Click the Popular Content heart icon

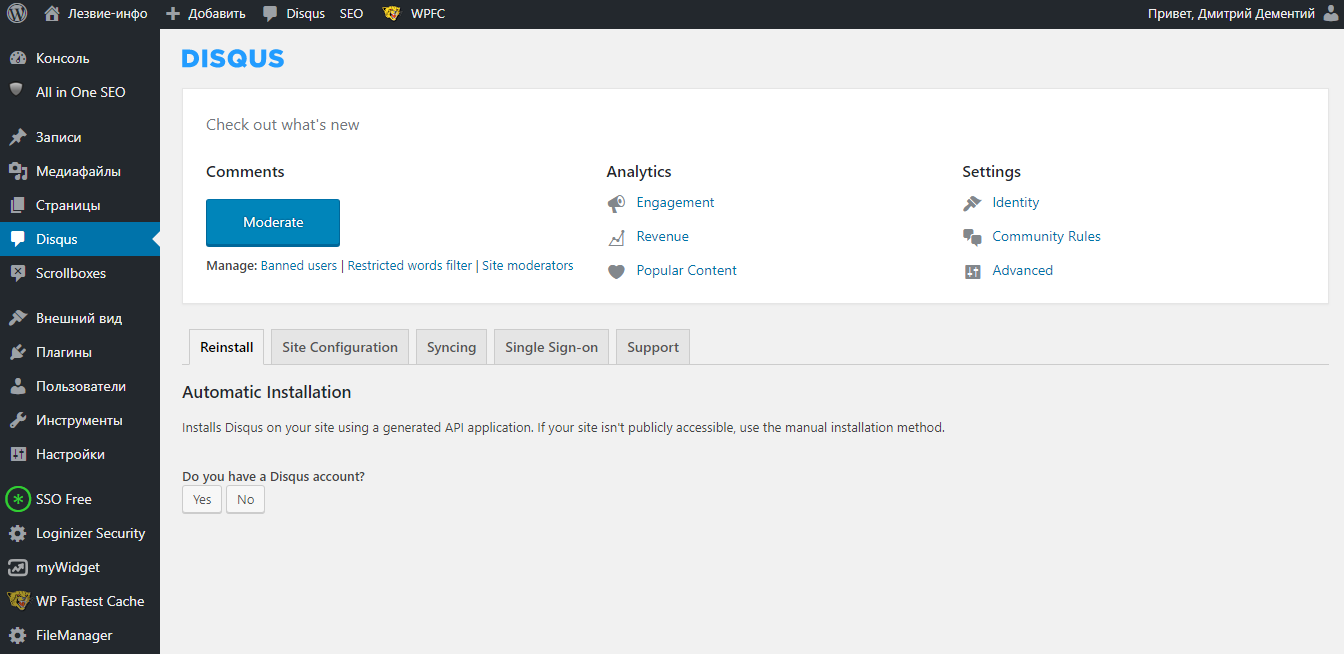[x=617, y=271]
